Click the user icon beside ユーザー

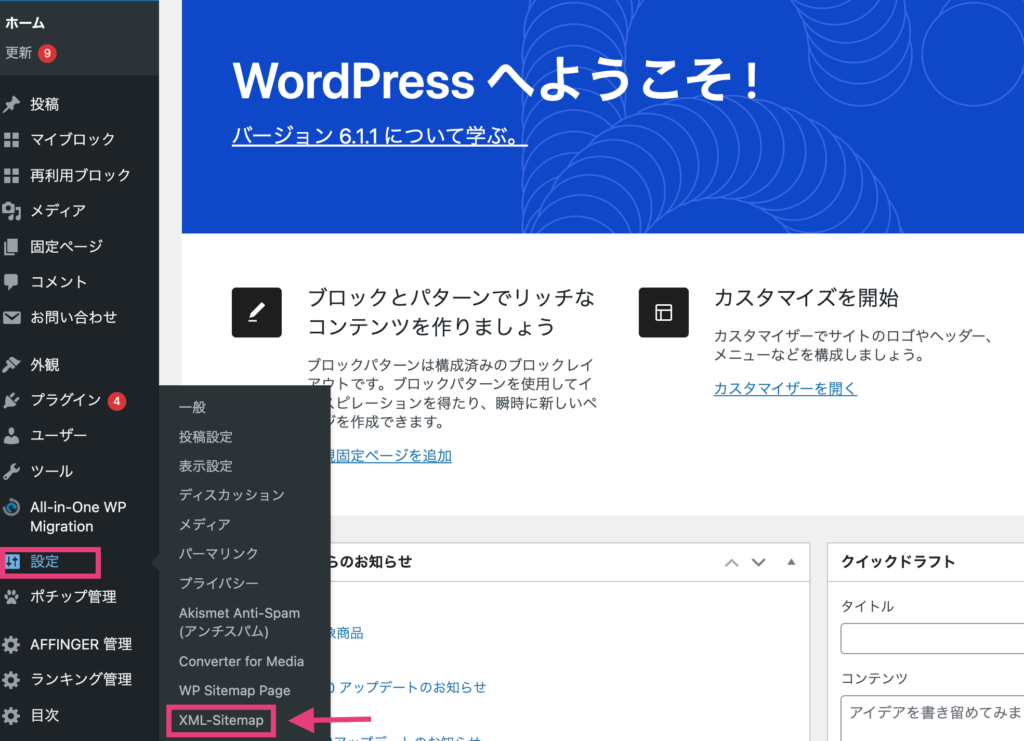click(x=11, y=435)
